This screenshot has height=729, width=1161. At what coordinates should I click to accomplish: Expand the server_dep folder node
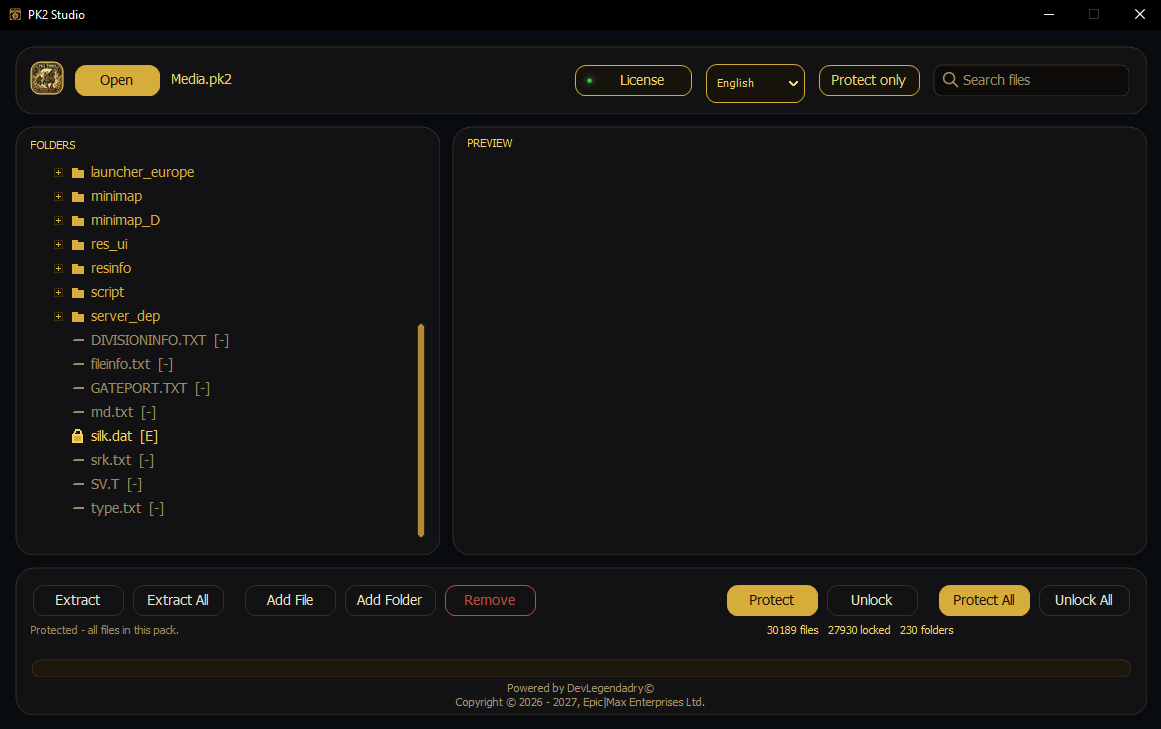click(x=58, y=317)
